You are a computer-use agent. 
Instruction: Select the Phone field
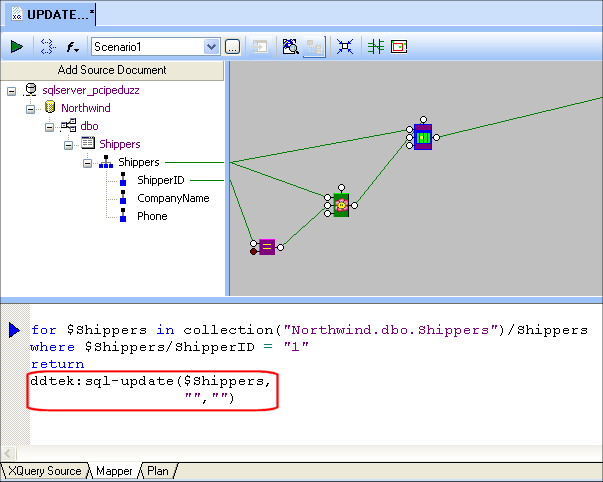(152, 217)
